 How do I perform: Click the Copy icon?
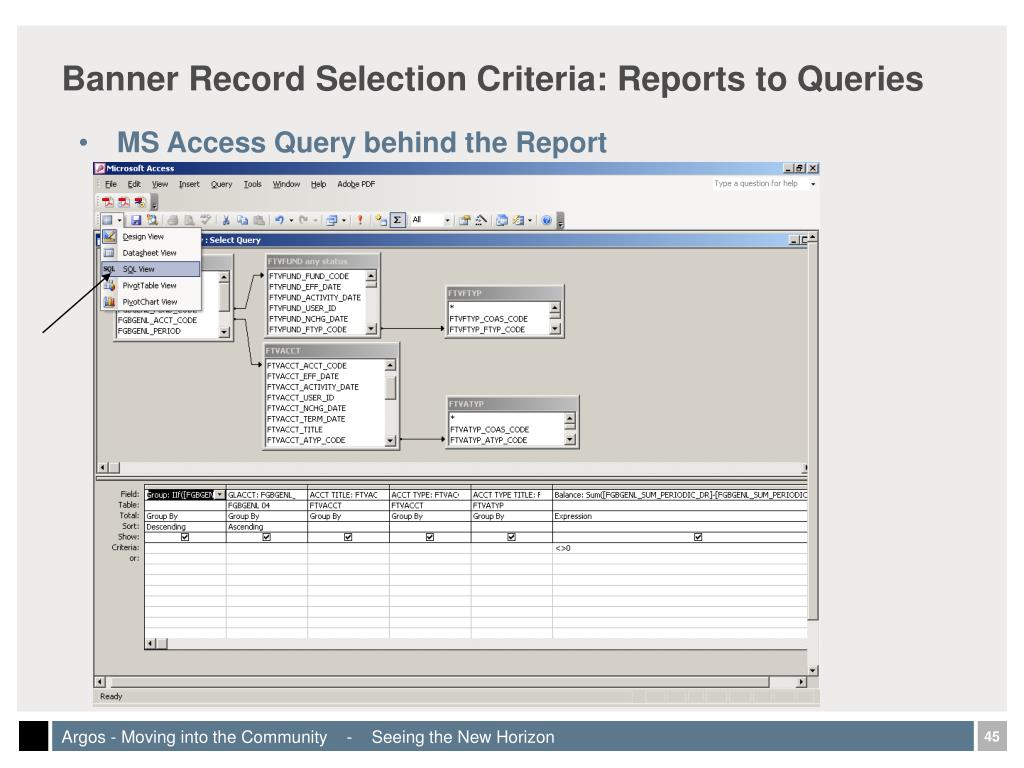click(242, 220)
